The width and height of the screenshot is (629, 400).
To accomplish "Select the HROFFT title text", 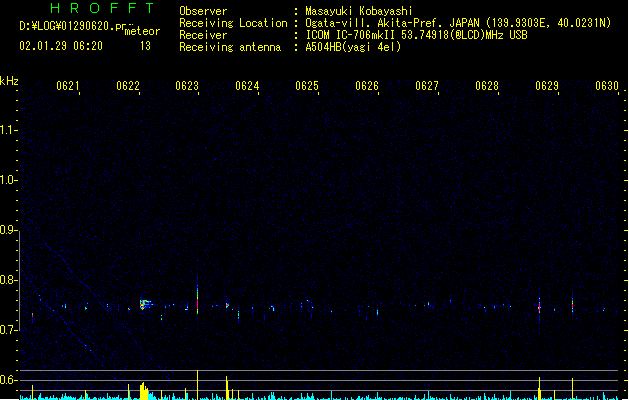I will point(102,8).
